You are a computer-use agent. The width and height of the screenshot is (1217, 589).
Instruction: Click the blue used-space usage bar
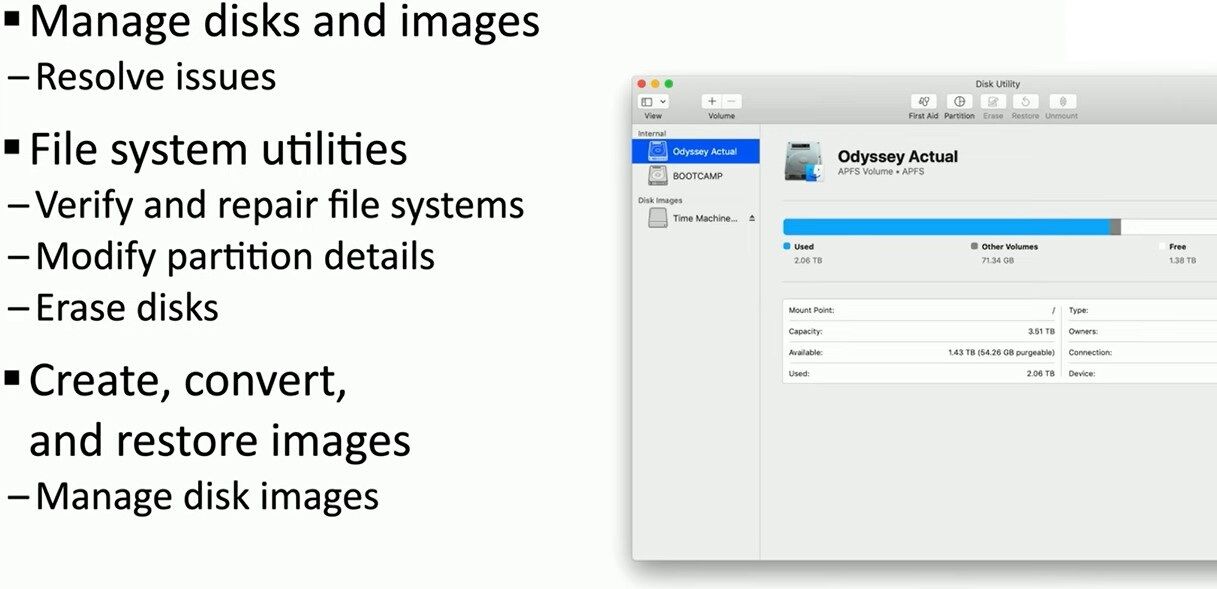tap(945, 227)
